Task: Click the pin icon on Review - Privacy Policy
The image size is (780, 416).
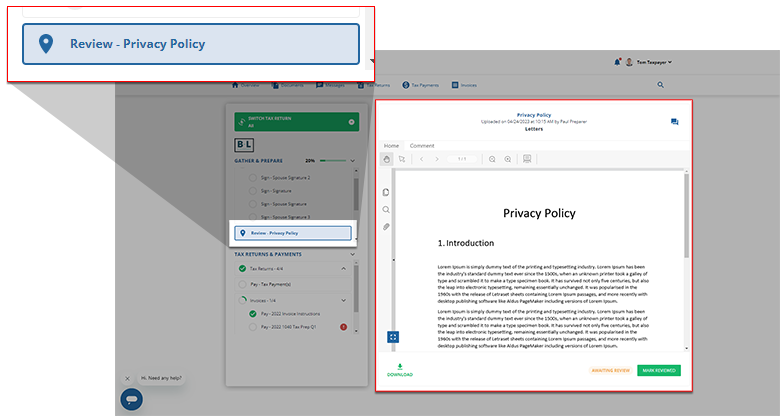Action: click(243, 233)
